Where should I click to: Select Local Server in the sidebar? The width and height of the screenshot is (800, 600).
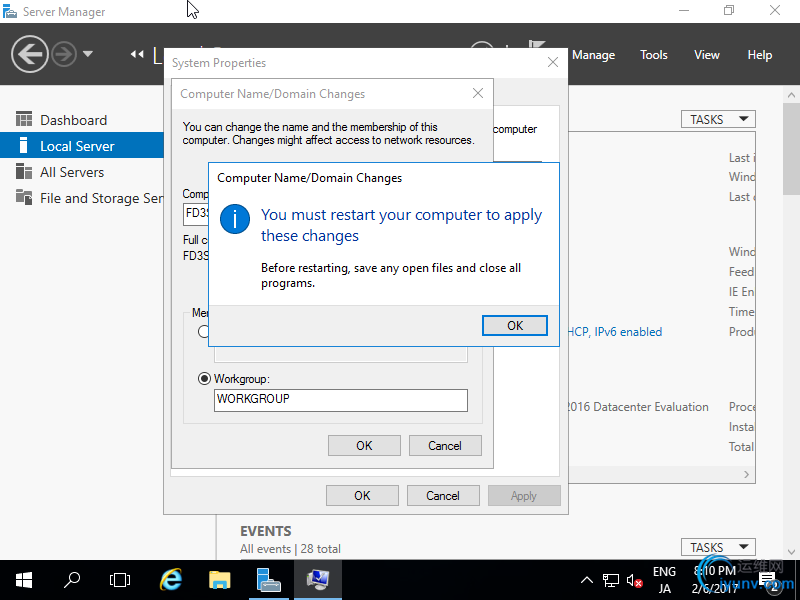click(x=82, y=146)
